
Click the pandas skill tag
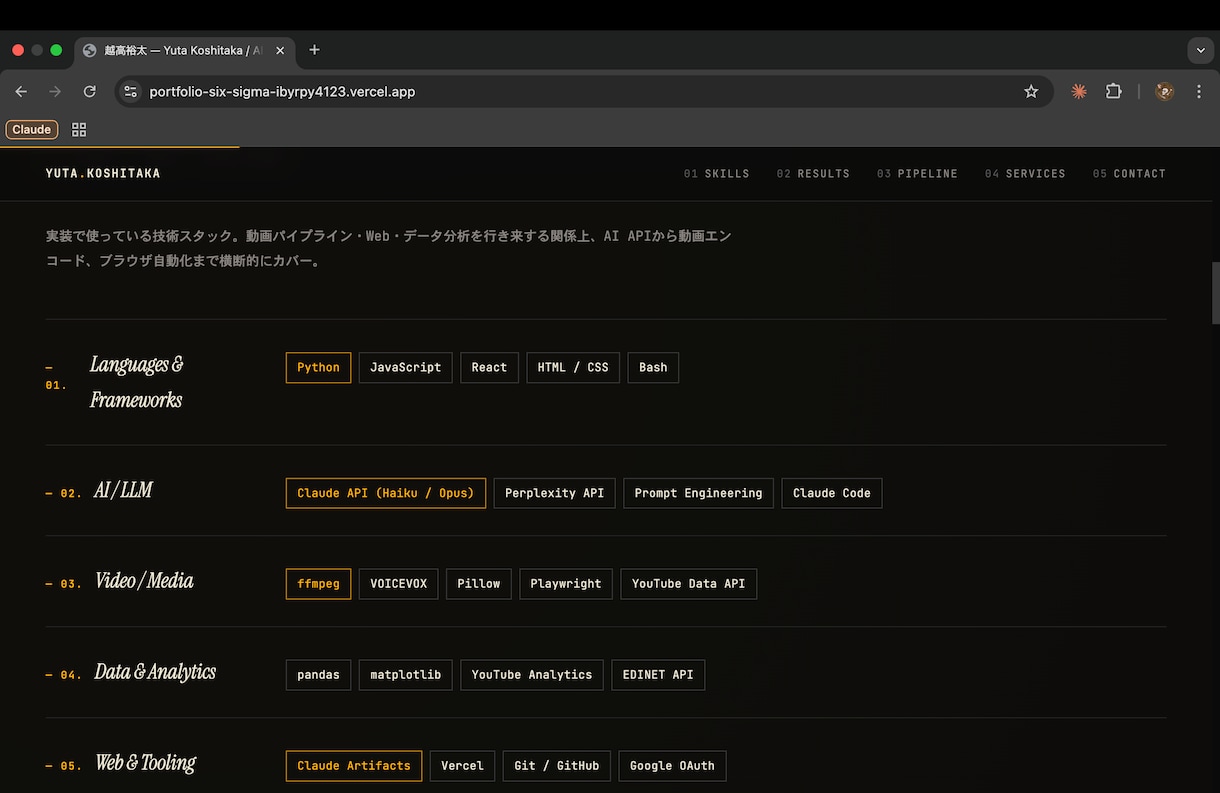[x=318, y=675]
